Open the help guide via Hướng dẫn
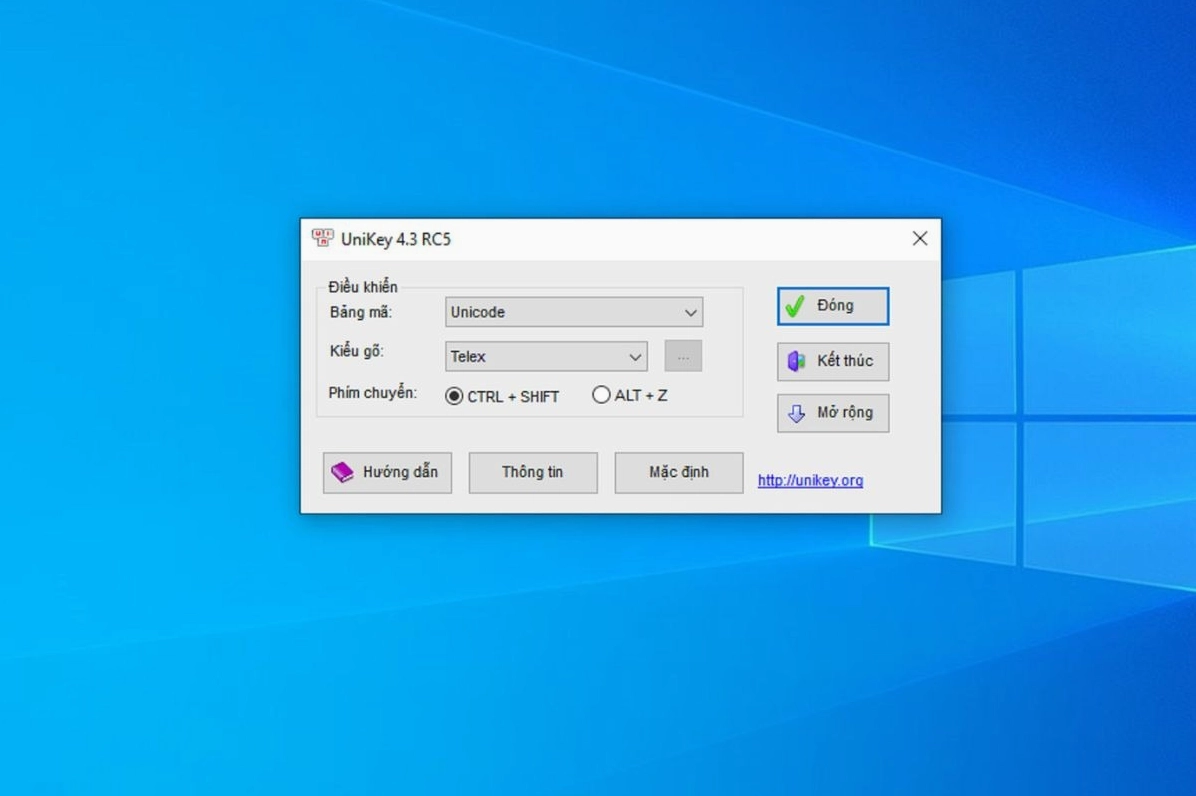This screenshot has width=1196, height=796. (387, 472)
